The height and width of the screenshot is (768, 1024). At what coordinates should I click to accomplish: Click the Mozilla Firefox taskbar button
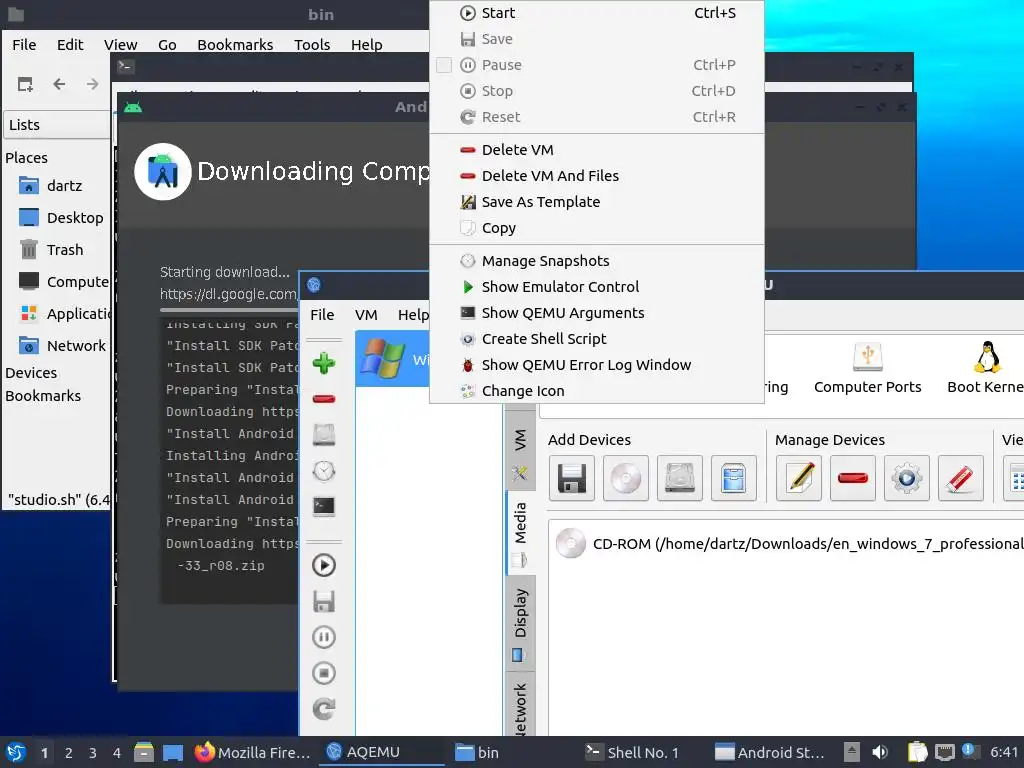click(x=253, y=752)
